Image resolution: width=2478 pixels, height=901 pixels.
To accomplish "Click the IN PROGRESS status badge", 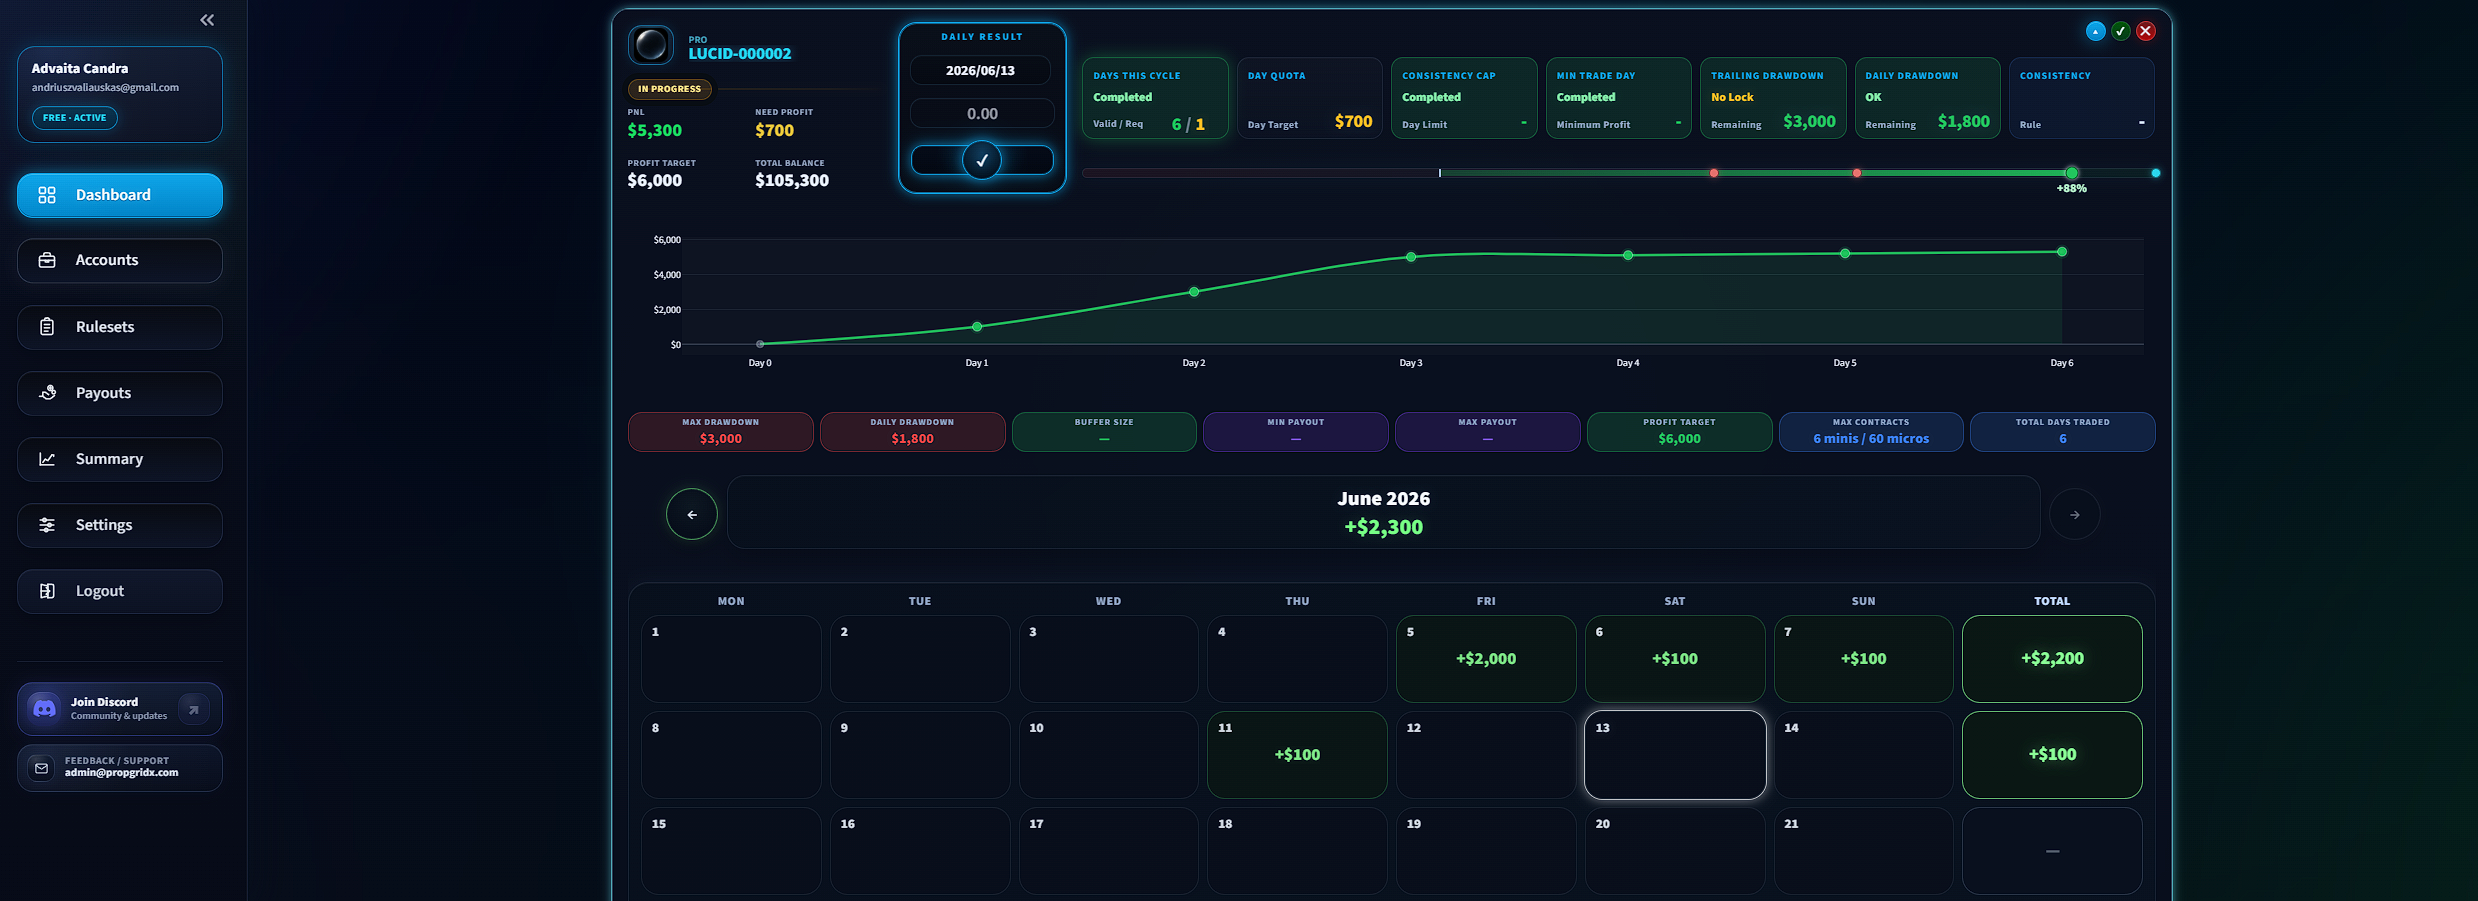I will point(670,89).
